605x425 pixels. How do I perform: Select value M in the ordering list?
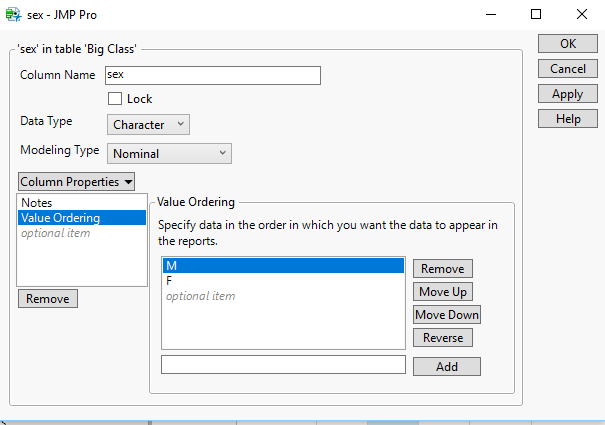coord(283,266)
